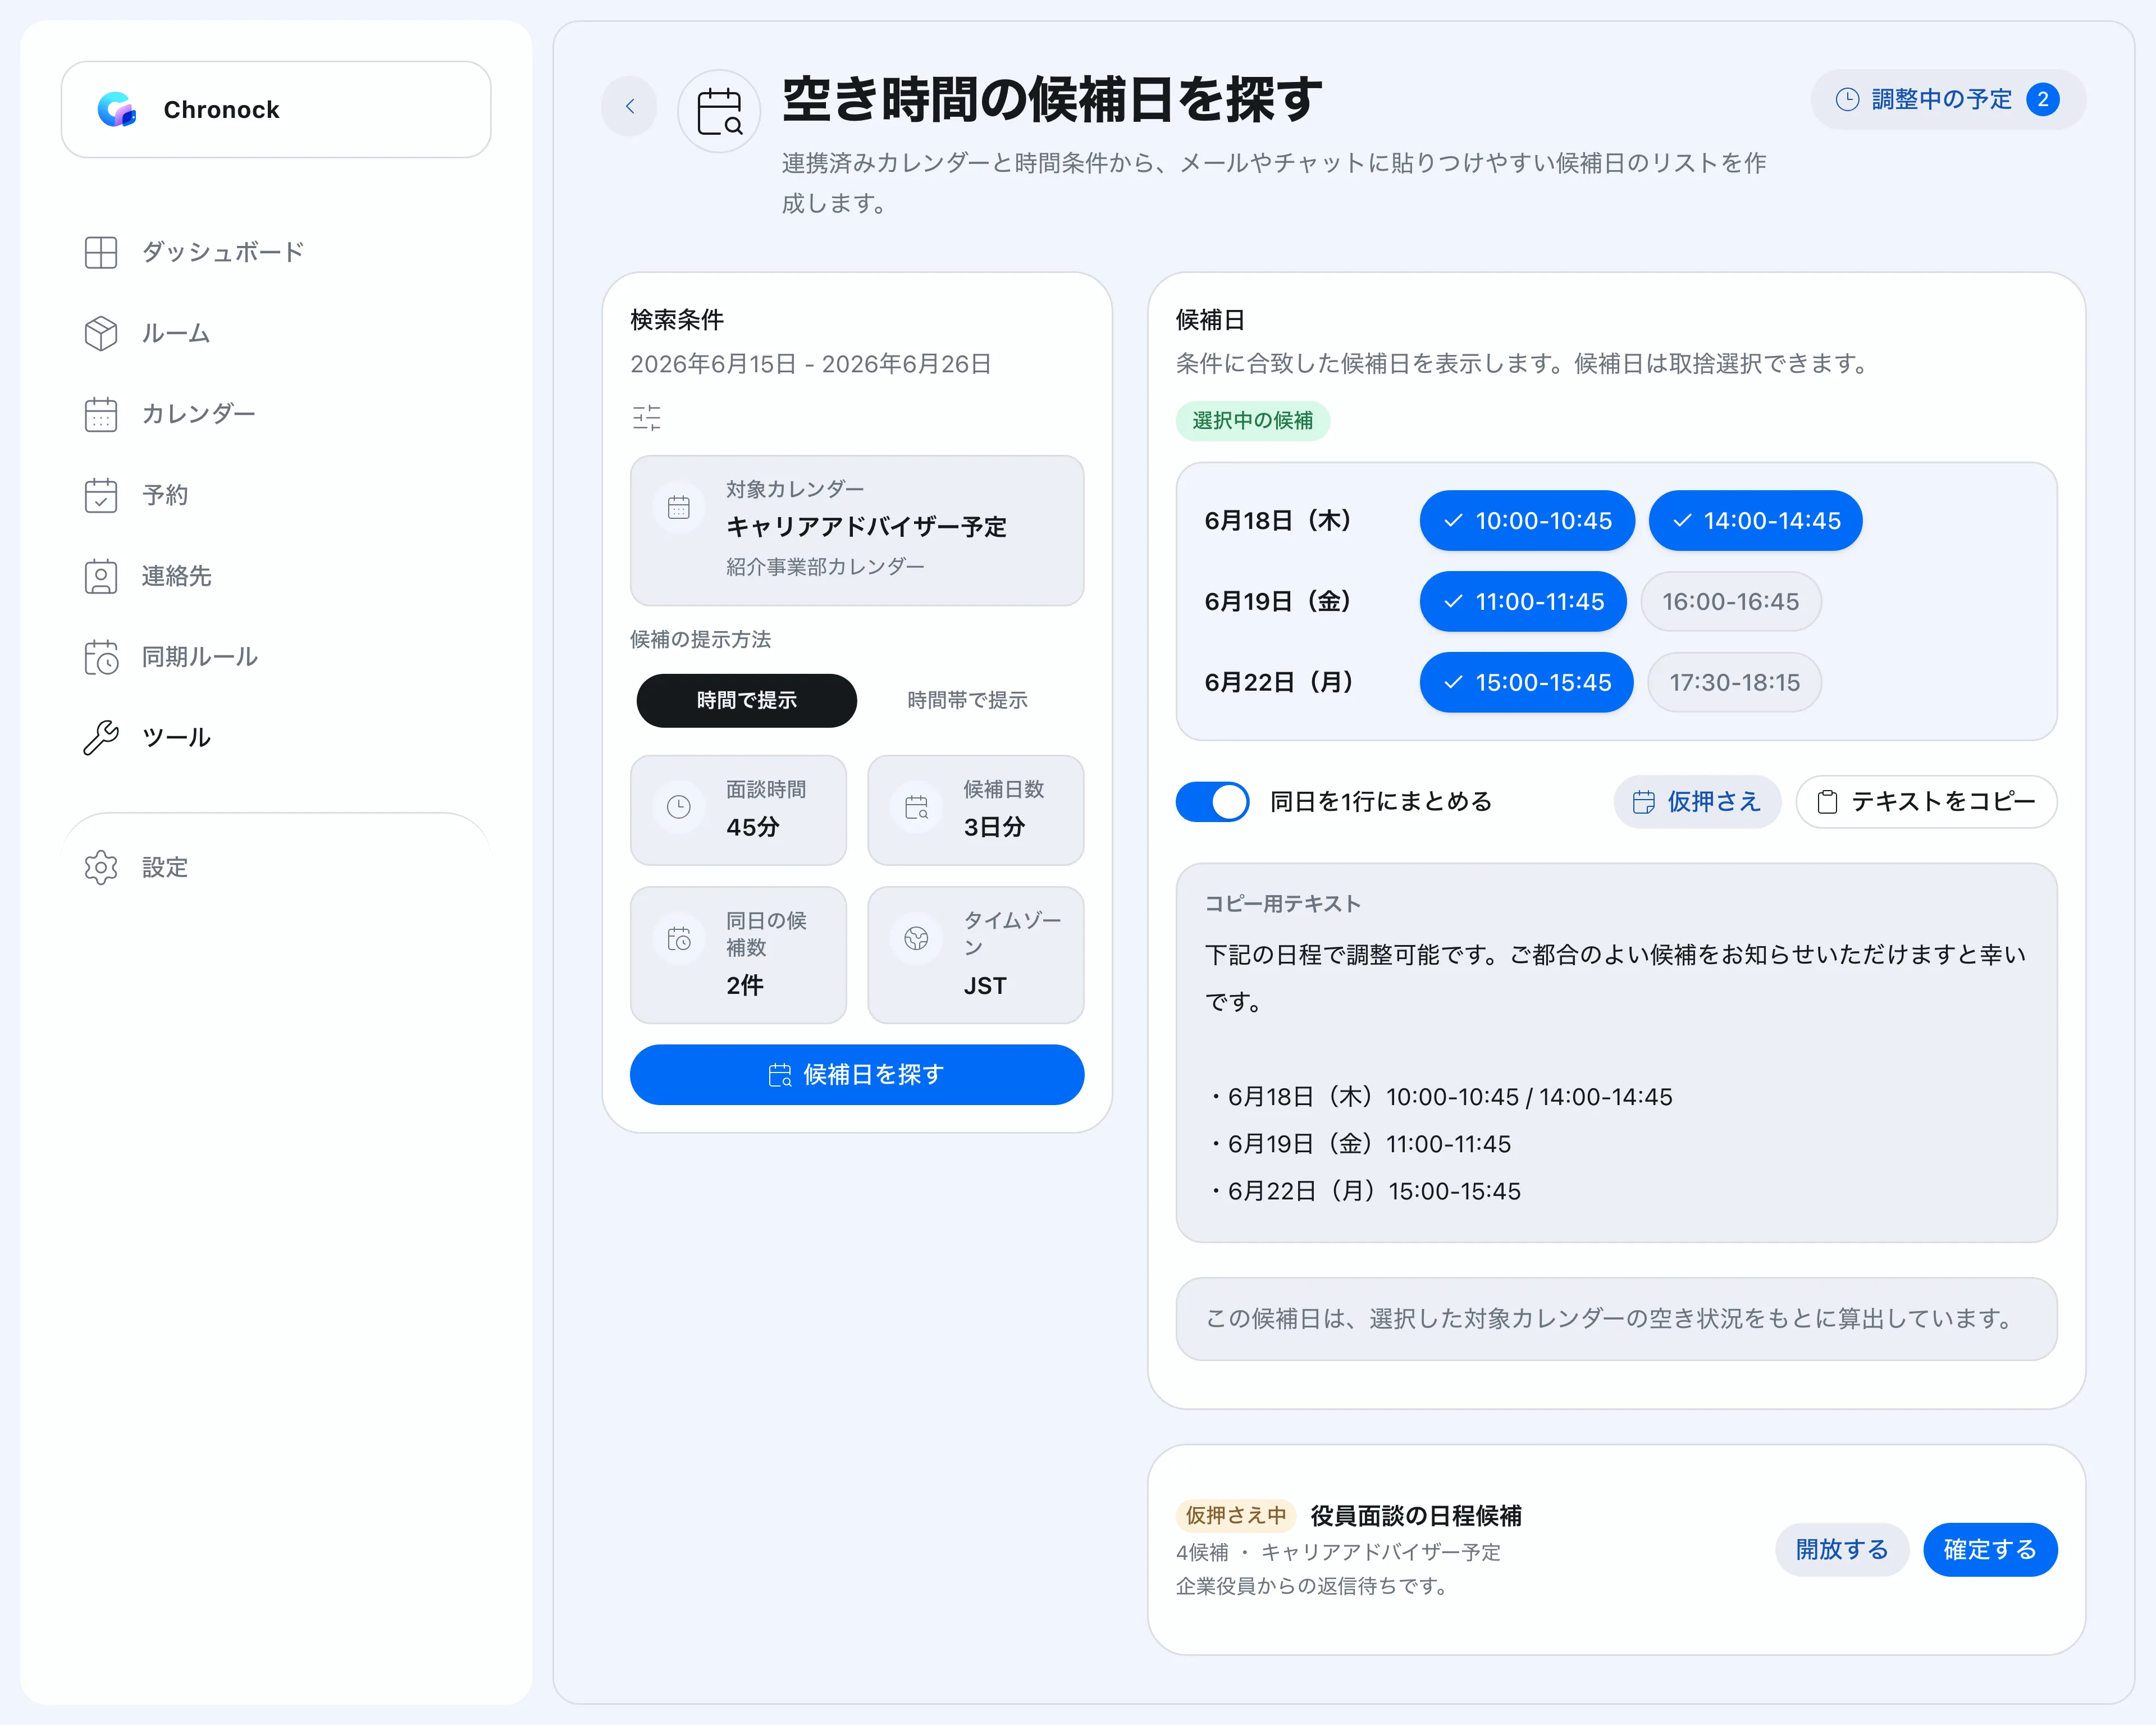2156x1725 pixels.
Task: Deselect the 14:00-14:45 slot on 6月18日
Action: click(1755, 520)
